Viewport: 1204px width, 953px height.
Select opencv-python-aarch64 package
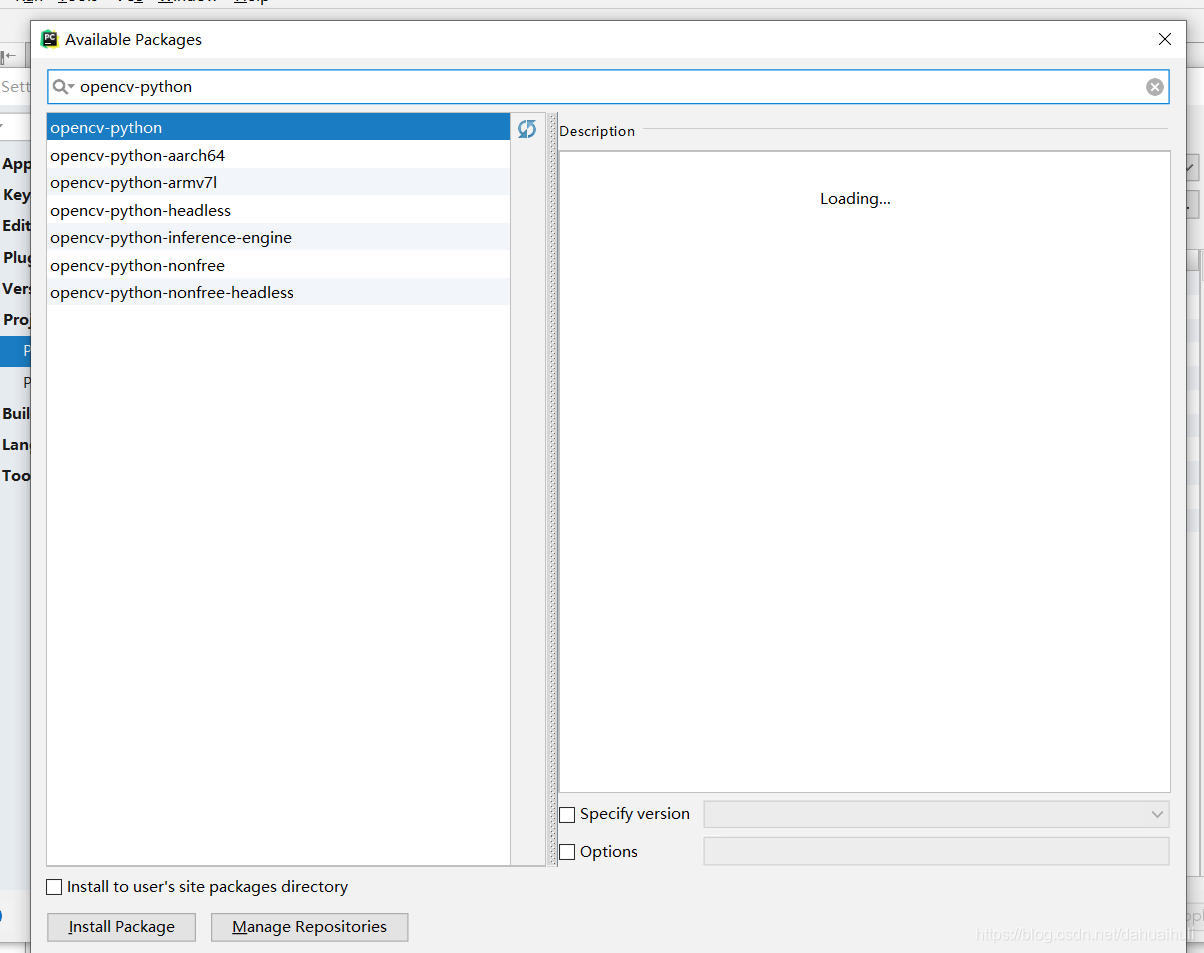[278, 155]
